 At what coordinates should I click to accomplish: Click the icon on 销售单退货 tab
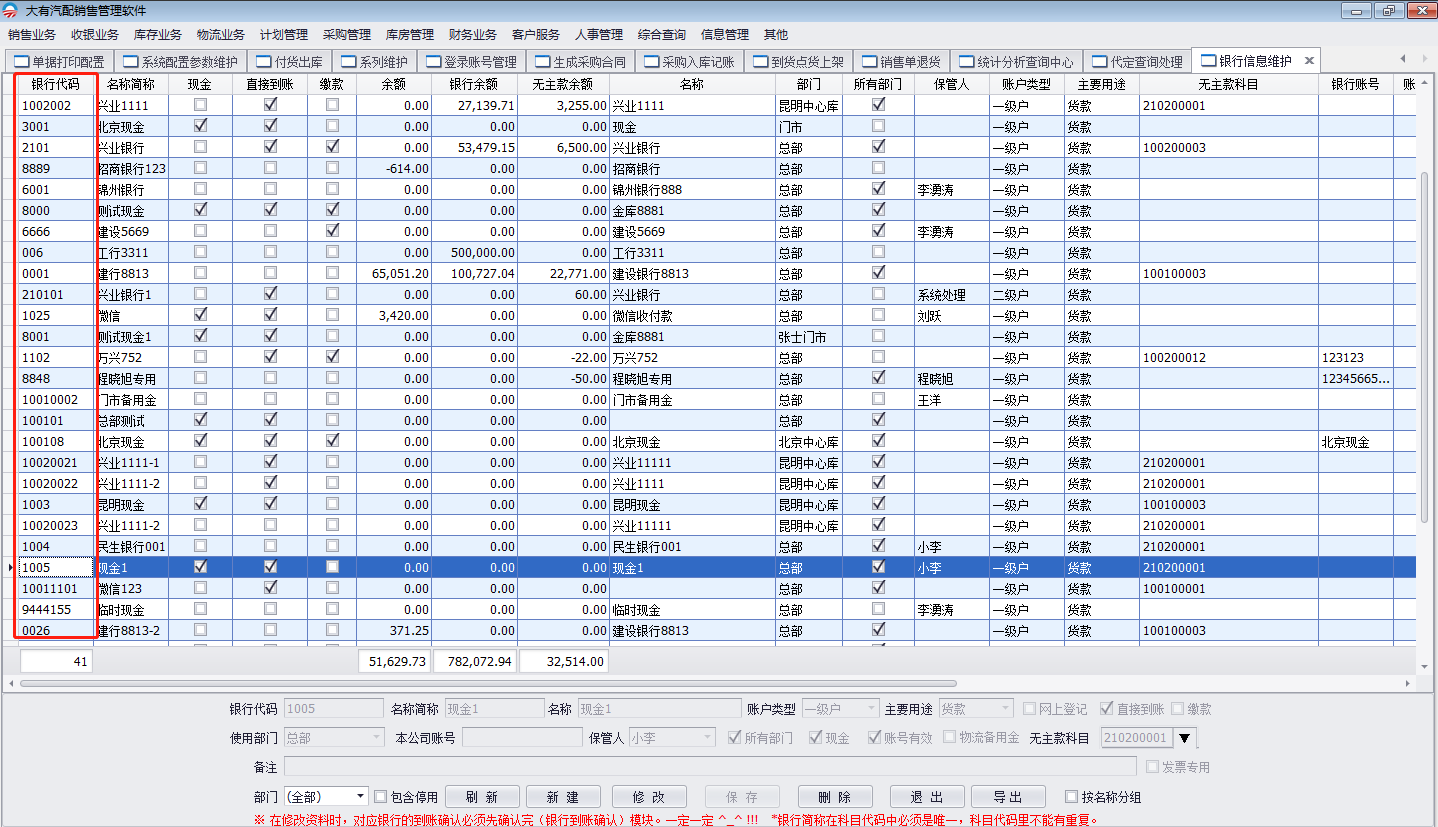coord(870,61)
